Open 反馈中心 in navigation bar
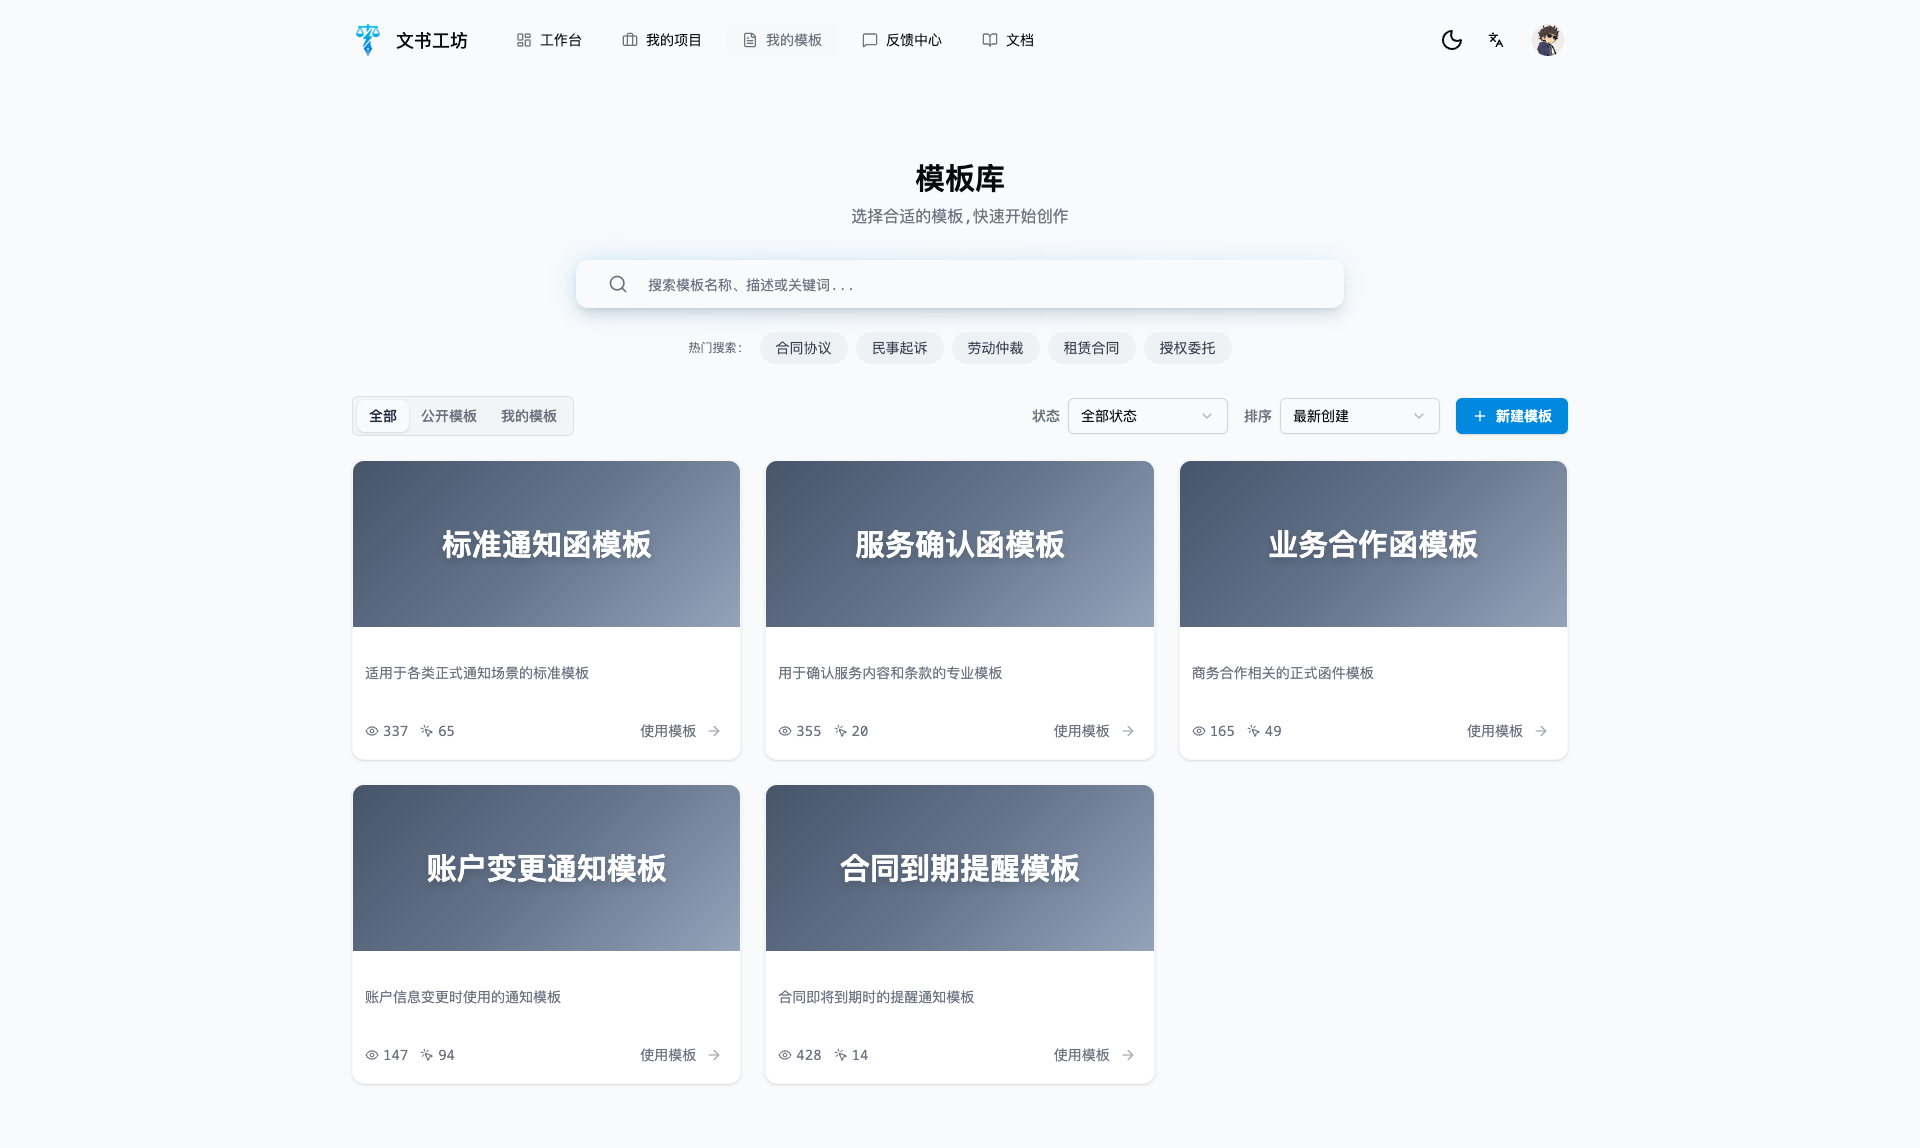This screenshot has height=1148, width=1920. (x=902, y=40)
